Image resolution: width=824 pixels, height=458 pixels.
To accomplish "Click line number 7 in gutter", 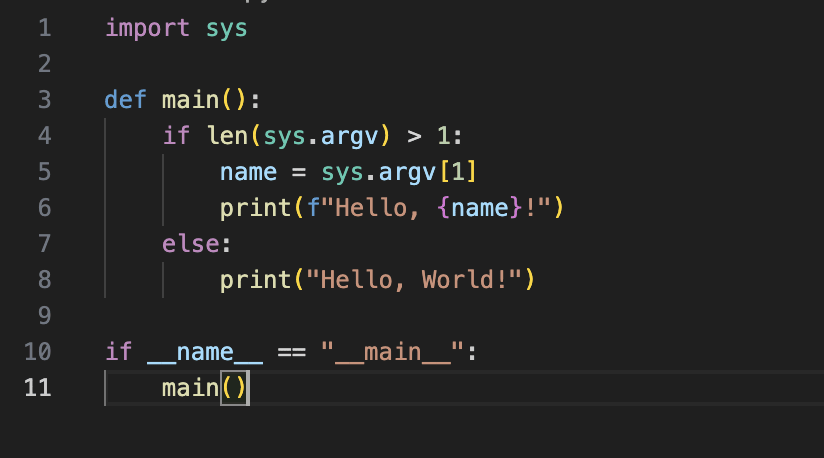I will click(x=45, y=244).
